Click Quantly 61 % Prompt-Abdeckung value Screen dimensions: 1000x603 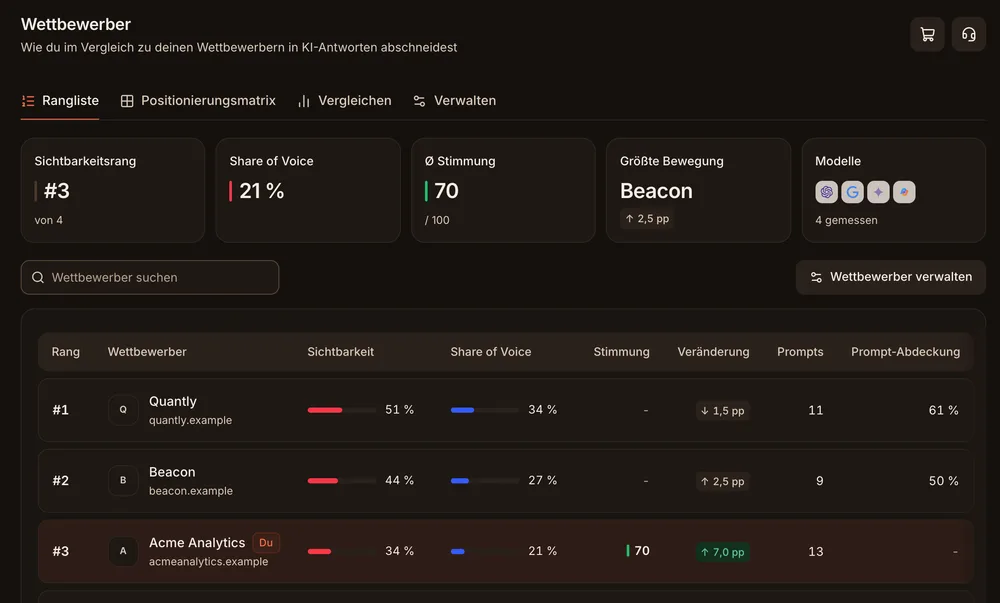(943, 410)
